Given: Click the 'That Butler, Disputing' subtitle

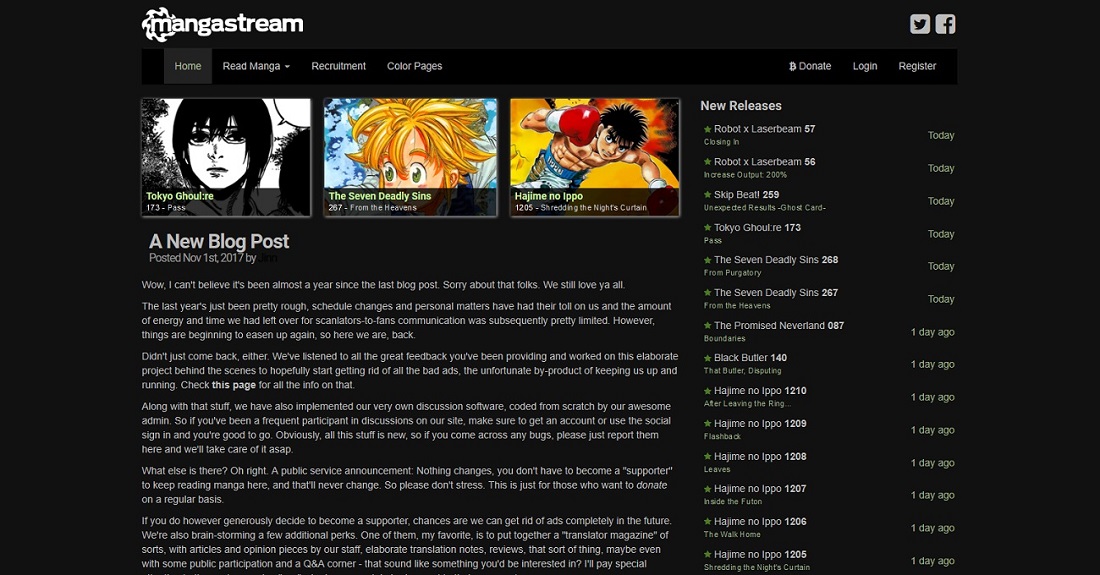Looking at the screenshot, I should pyautogui.click(x=742, y=372).
